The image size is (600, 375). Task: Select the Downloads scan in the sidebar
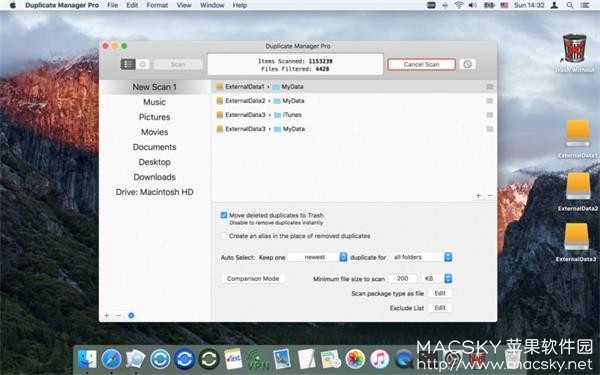pos(155,177)
